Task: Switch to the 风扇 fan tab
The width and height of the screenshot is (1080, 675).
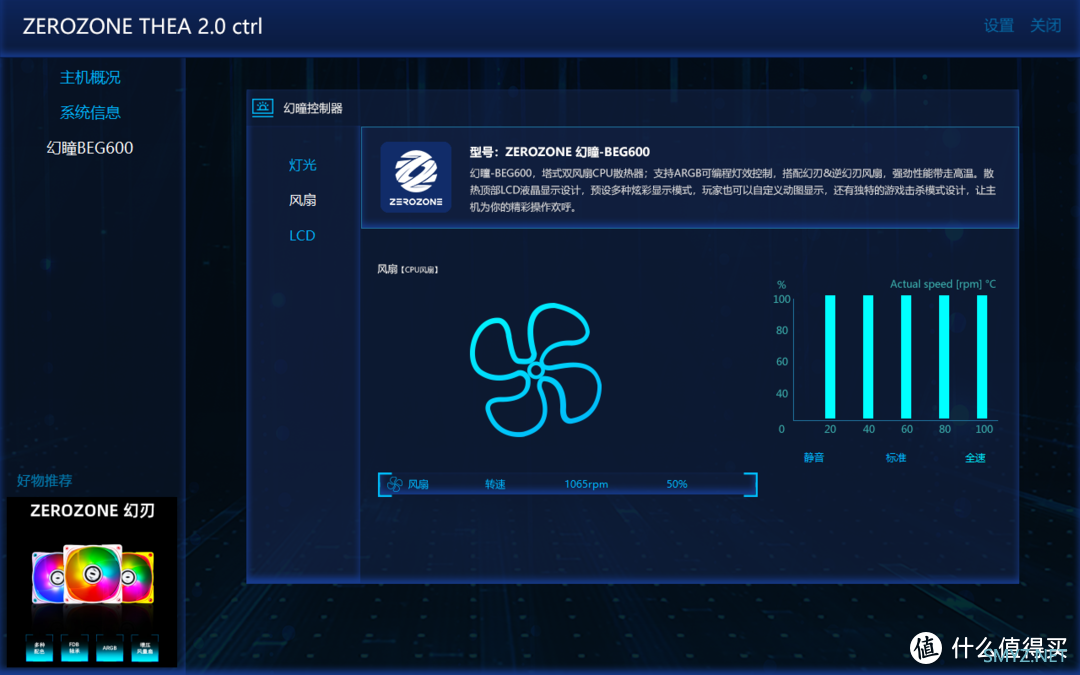Action: click(302, 200)
